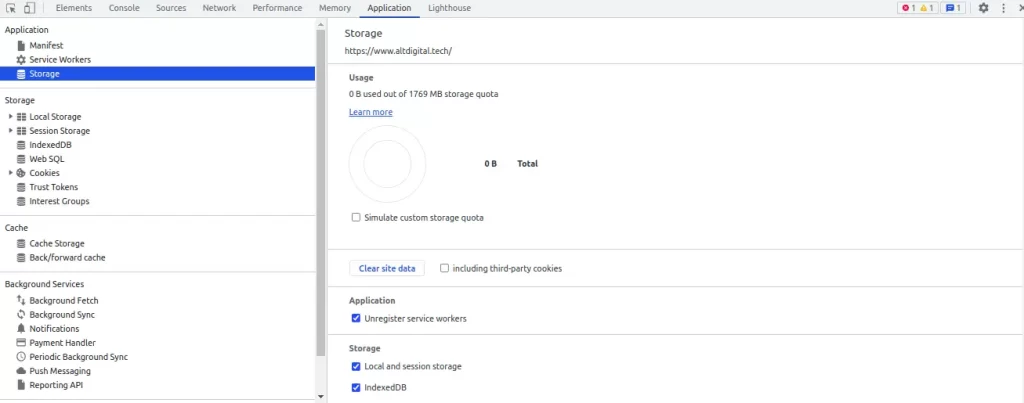Open the Network tab
This screenshot has height=403, width=1024.
click(x=219, y=8)
